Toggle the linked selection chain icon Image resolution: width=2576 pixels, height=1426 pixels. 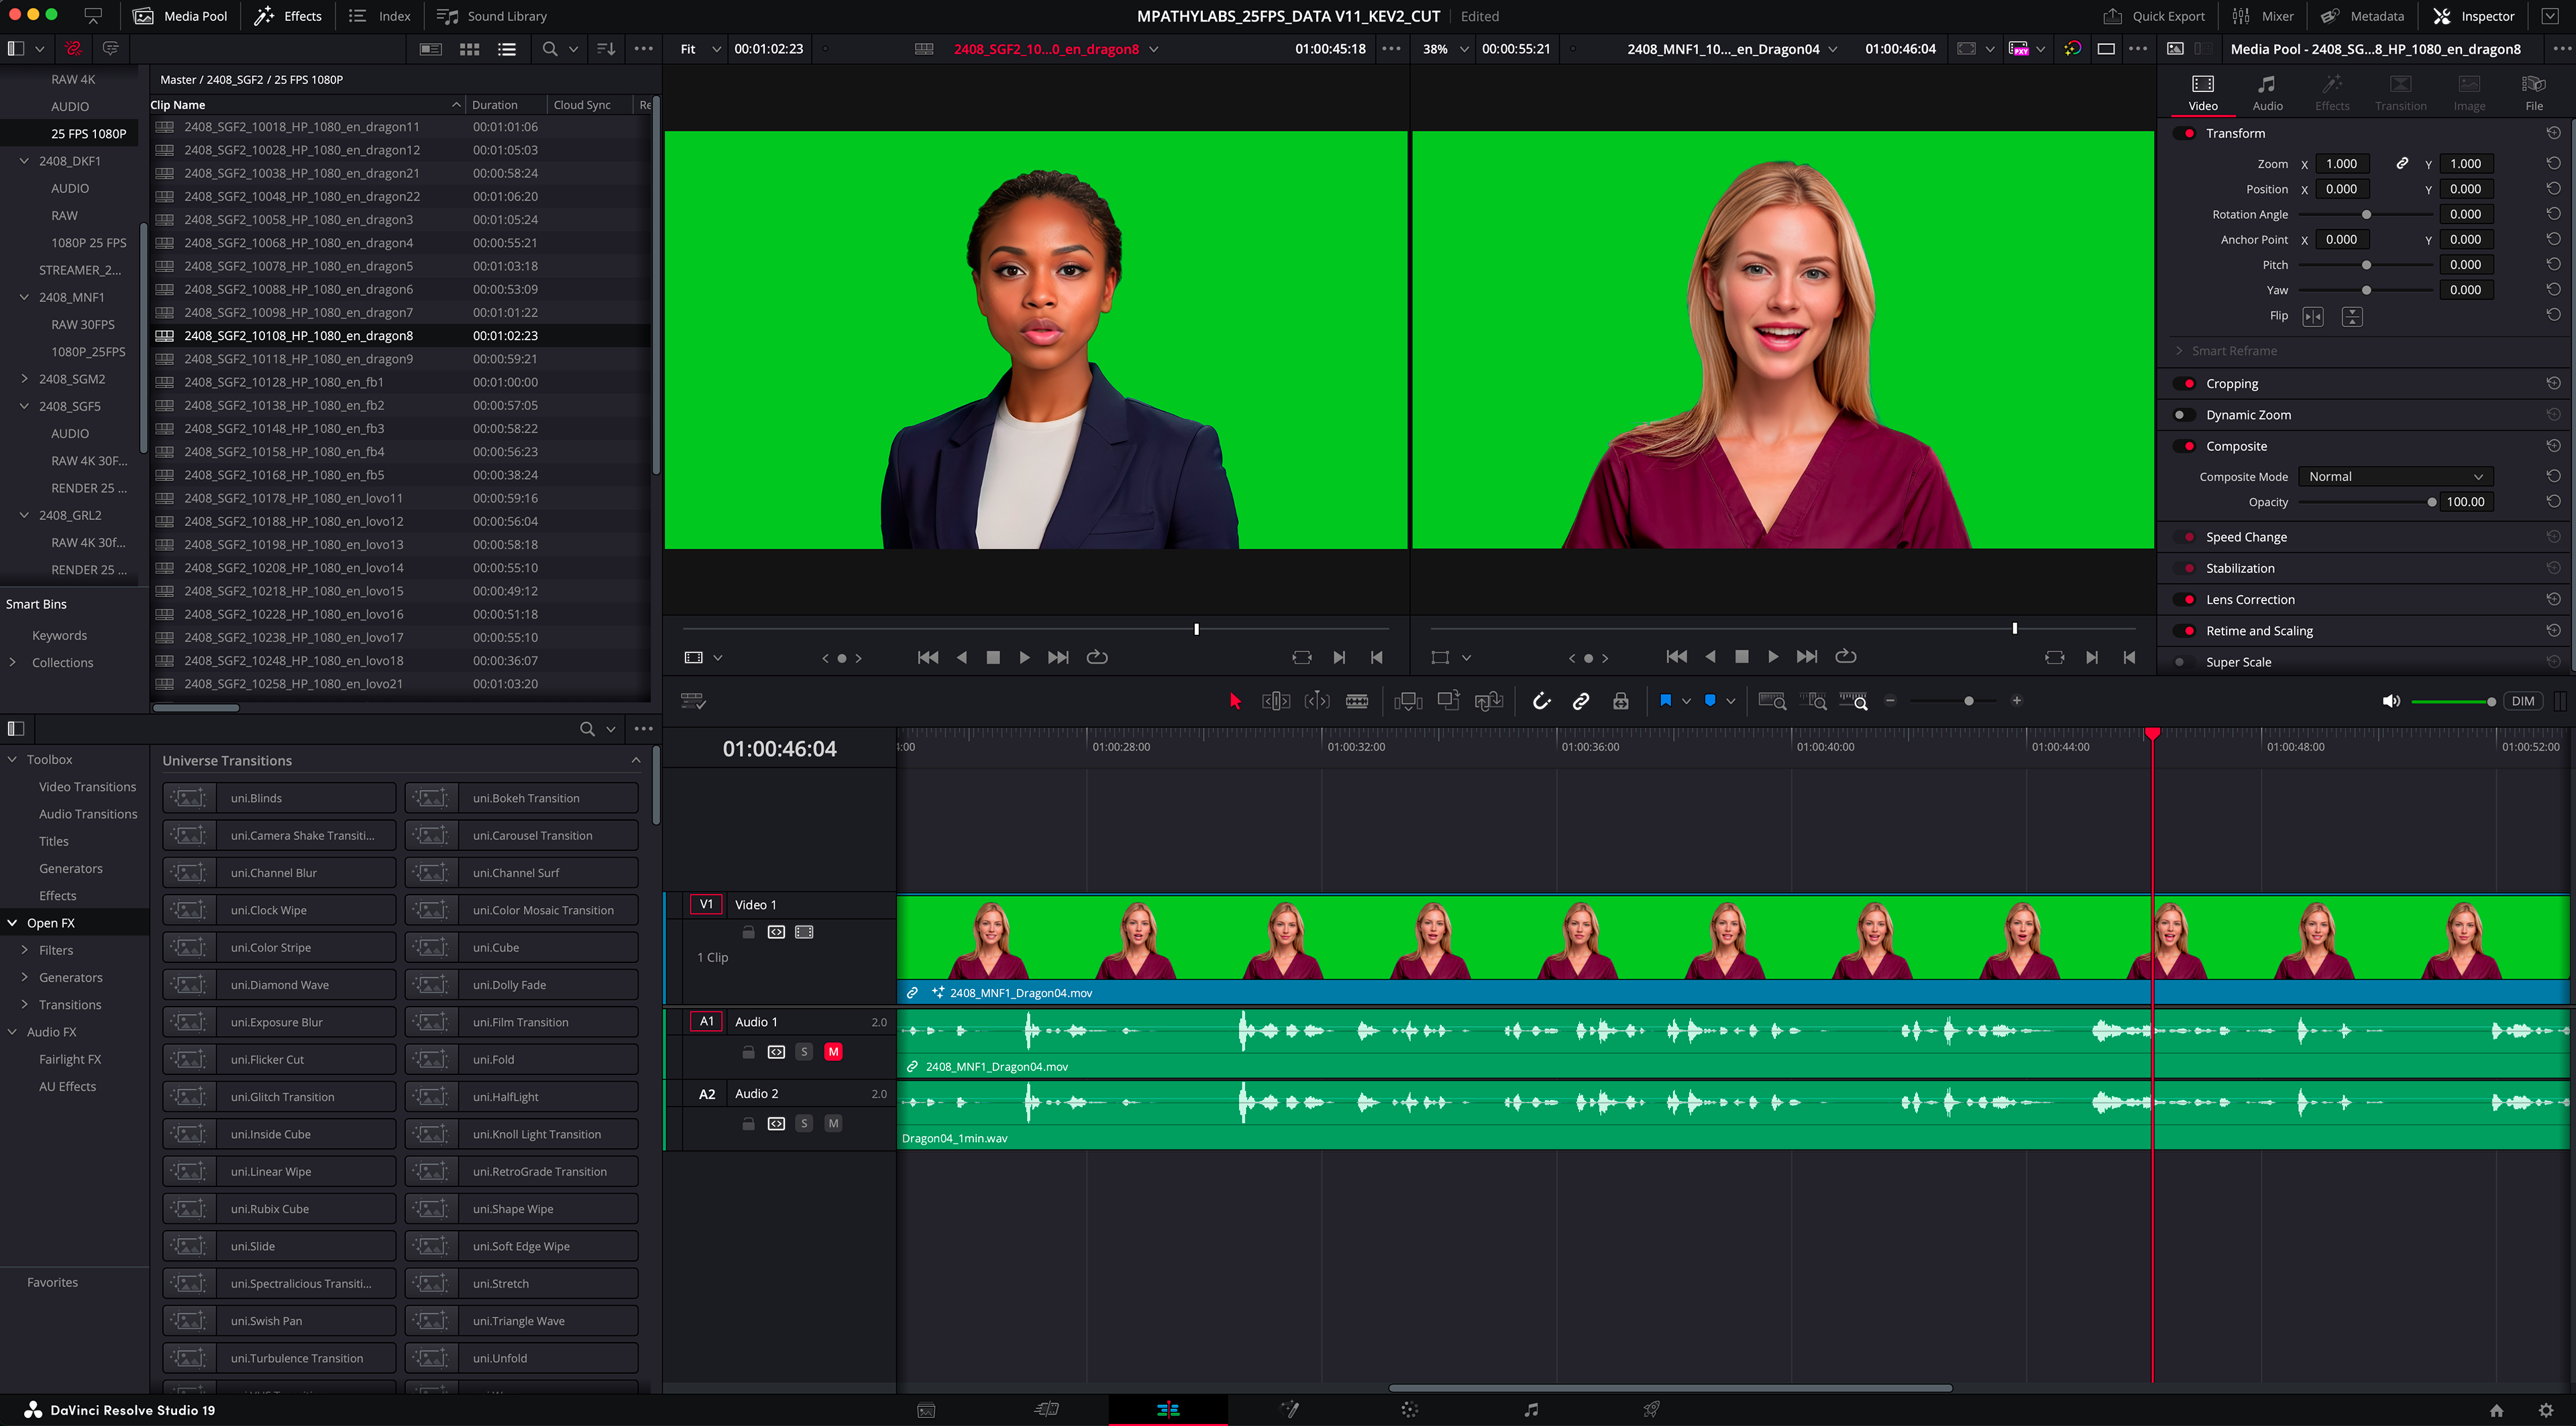click(x=1581, y=701)
